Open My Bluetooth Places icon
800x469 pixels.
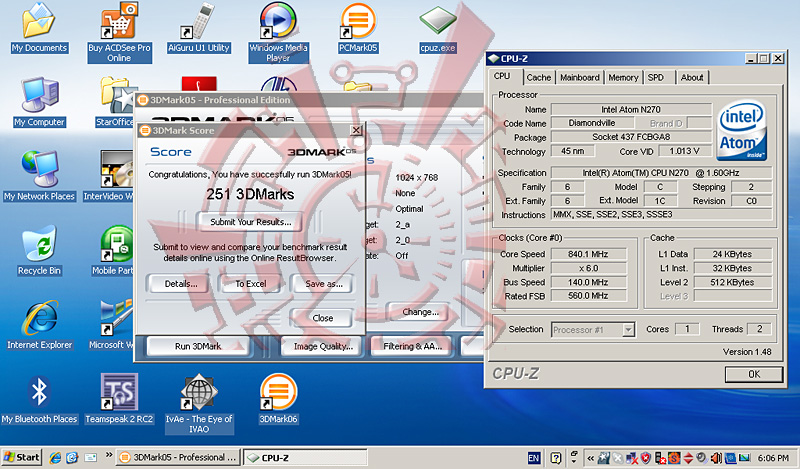[39, 399]
